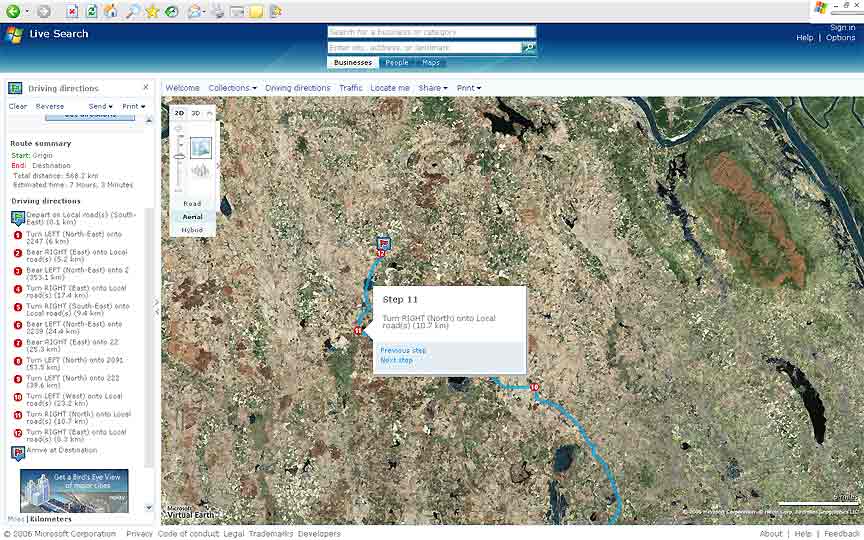This screenshot has width=864, height=540.
Task: Click destination flag icon beside Arrive at Destination
Action: pyautogui.click(x=18, y=453)
